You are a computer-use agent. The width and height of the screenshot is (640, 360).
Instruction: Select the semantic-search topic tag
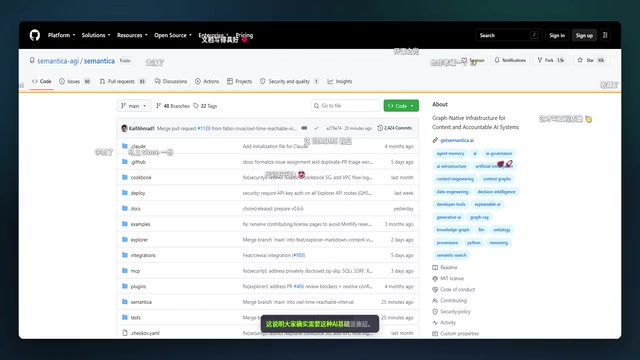pyautogui.click(x=451, y=255)
